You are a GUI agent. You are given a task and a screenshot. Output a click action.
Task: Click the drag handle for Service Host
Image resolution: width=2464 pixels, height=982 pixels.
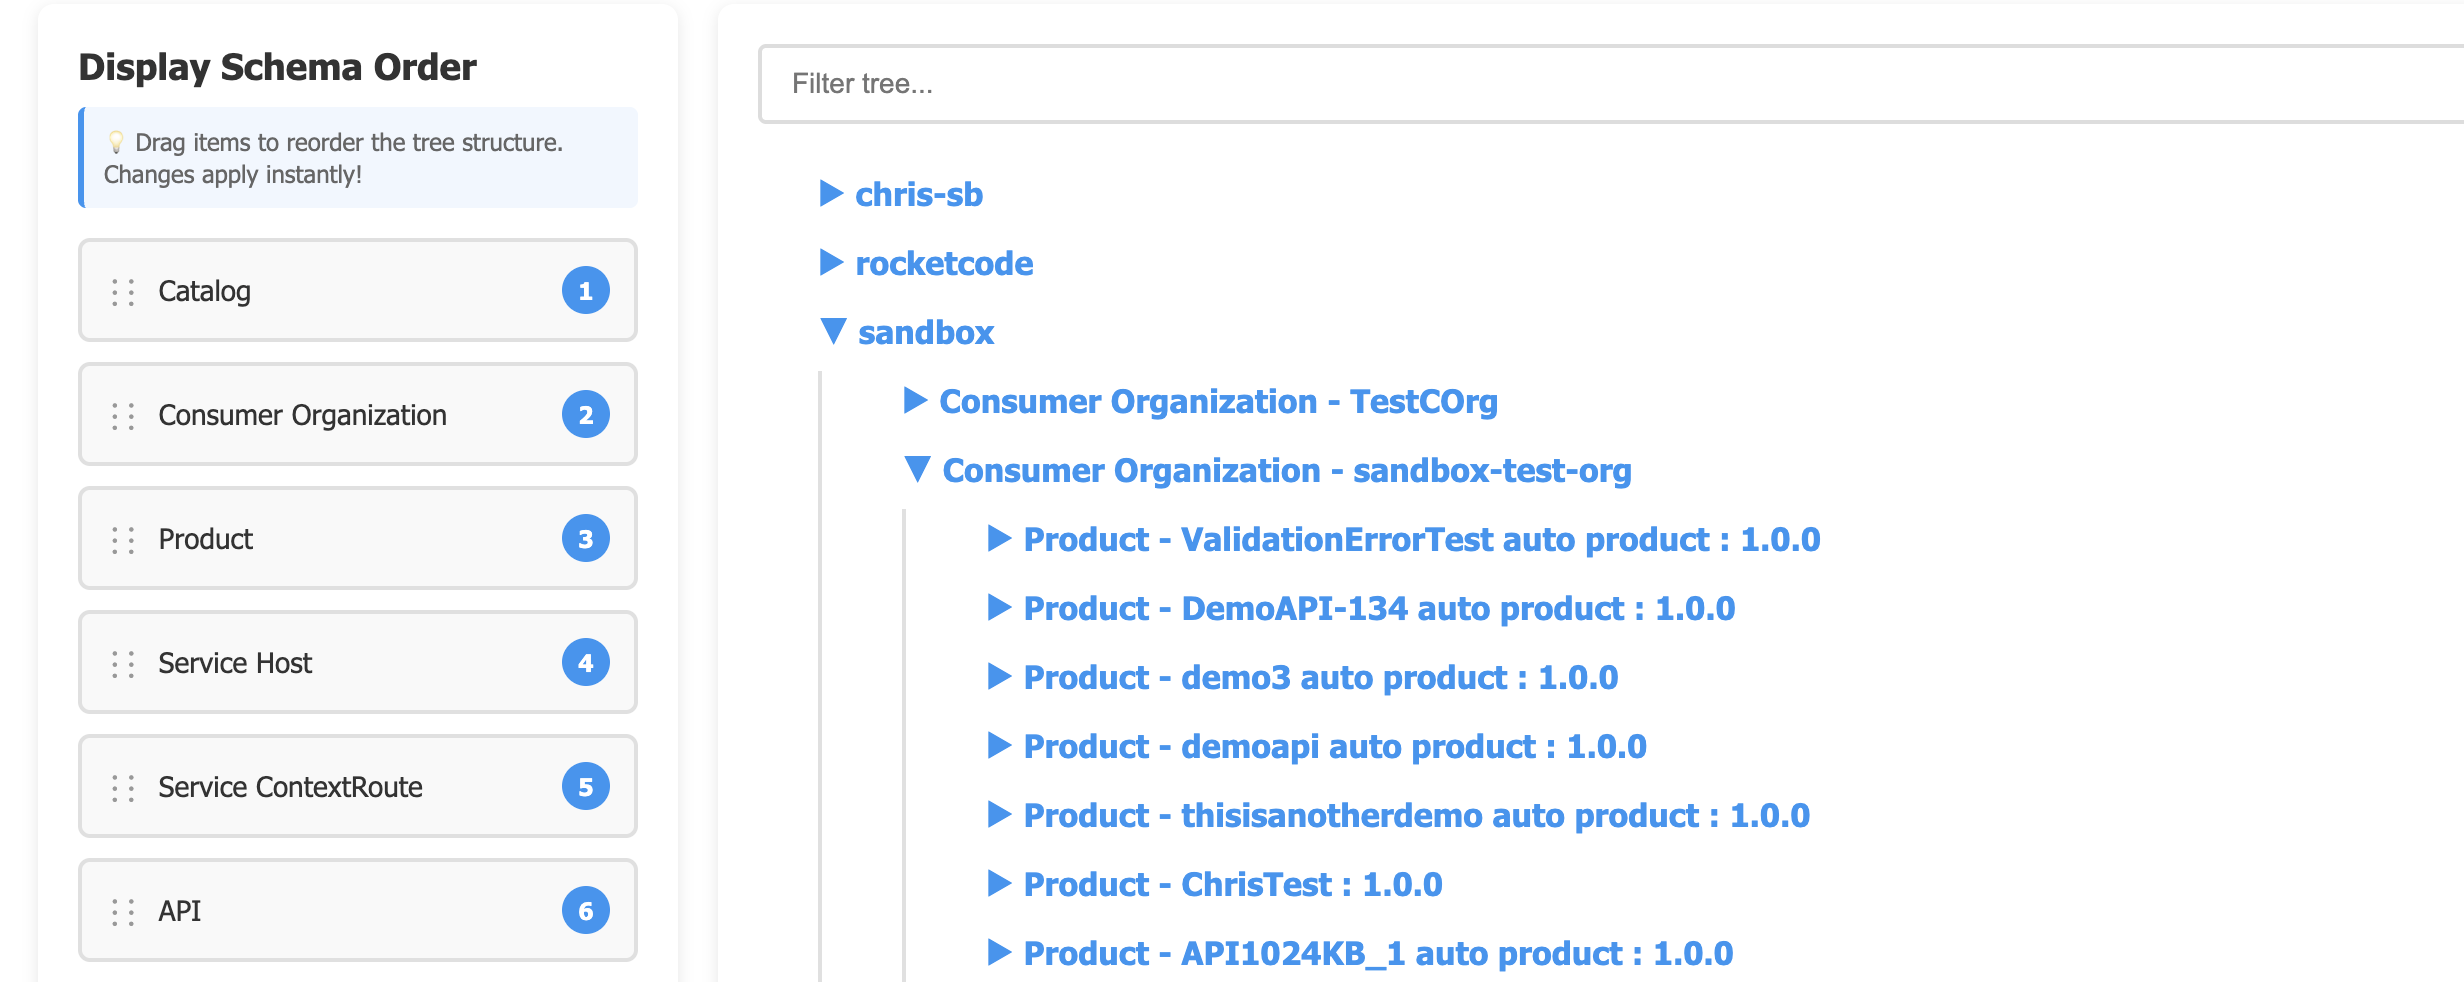point(123,664)
